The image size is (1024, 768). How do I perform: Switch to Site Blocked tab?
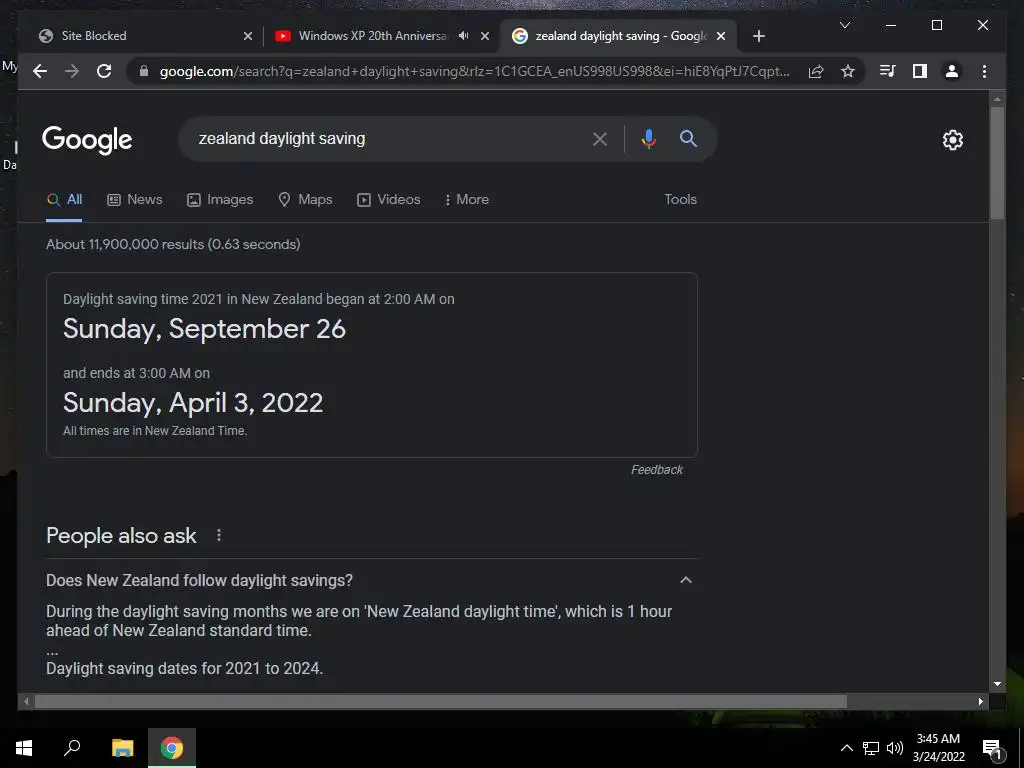pyautogui.click(x=139, y=36)
